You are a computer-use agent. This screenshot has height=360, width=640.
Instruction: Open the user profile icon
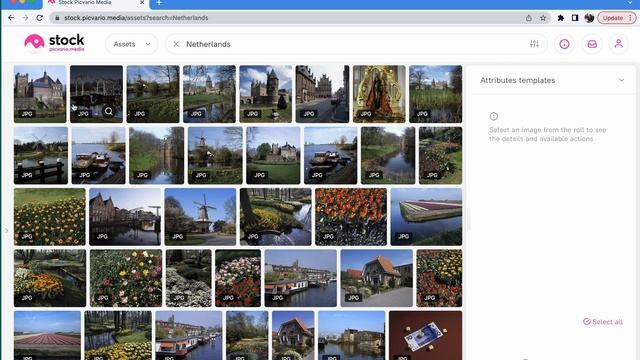point(618,44)
